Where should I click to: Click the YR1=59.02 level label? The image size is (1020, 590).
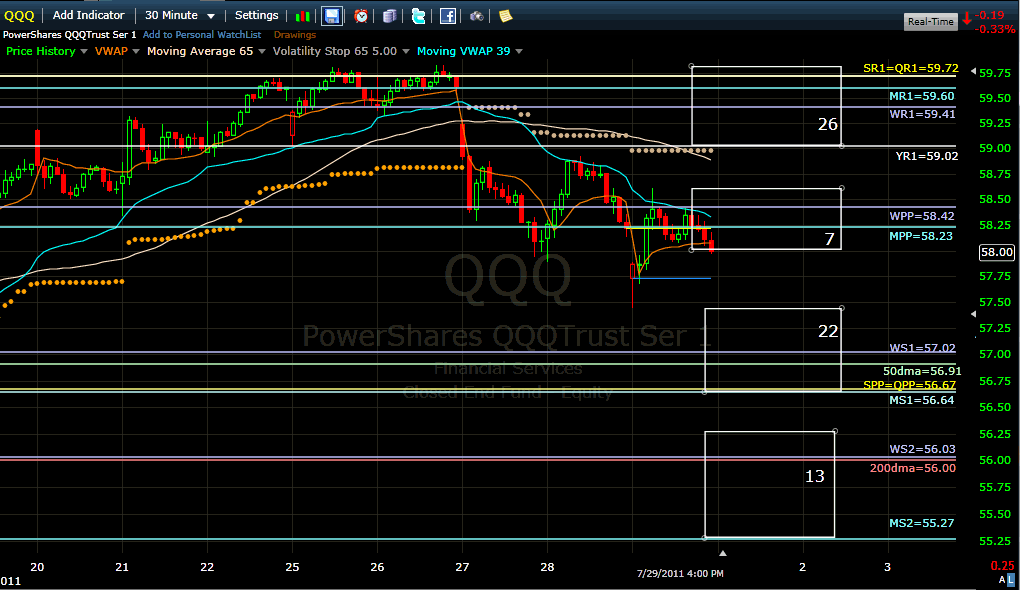pos(926,156)
